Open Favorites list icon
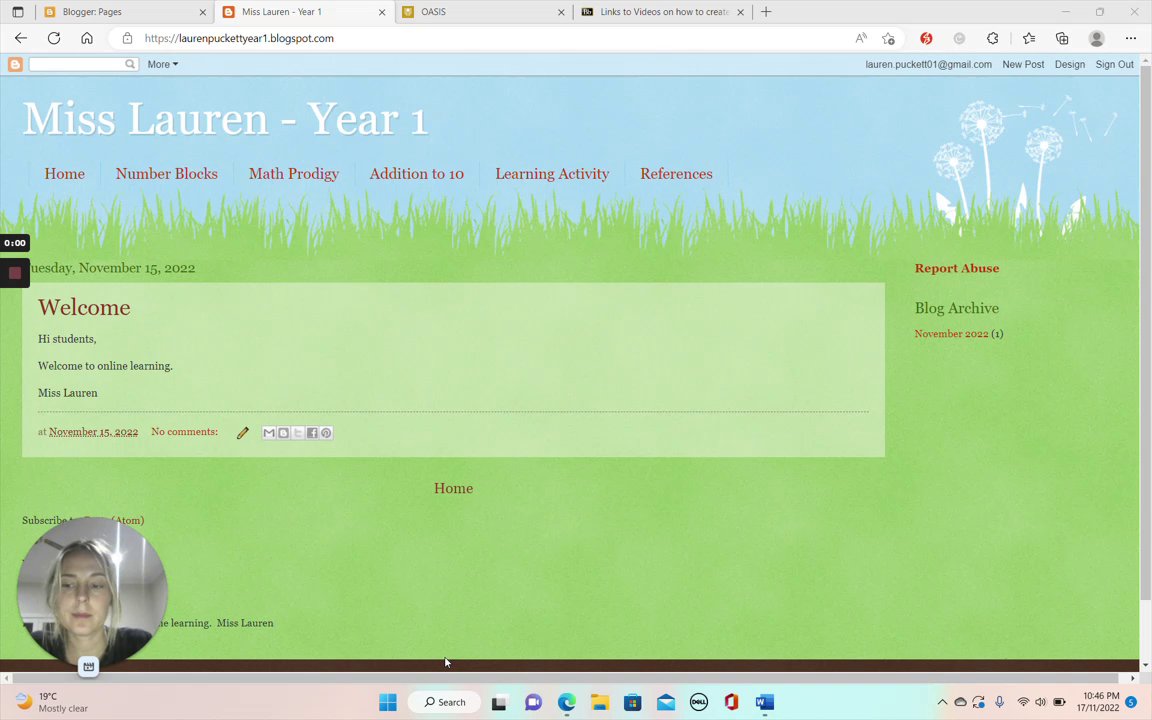This screenshot has height=720, width=1152. [1029, 38]
